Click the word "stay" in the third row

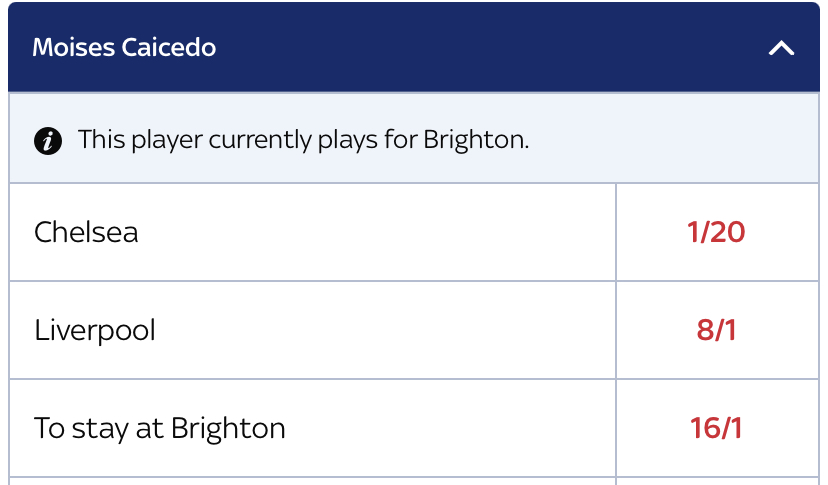pyautogui.click(x=100, y=430)
